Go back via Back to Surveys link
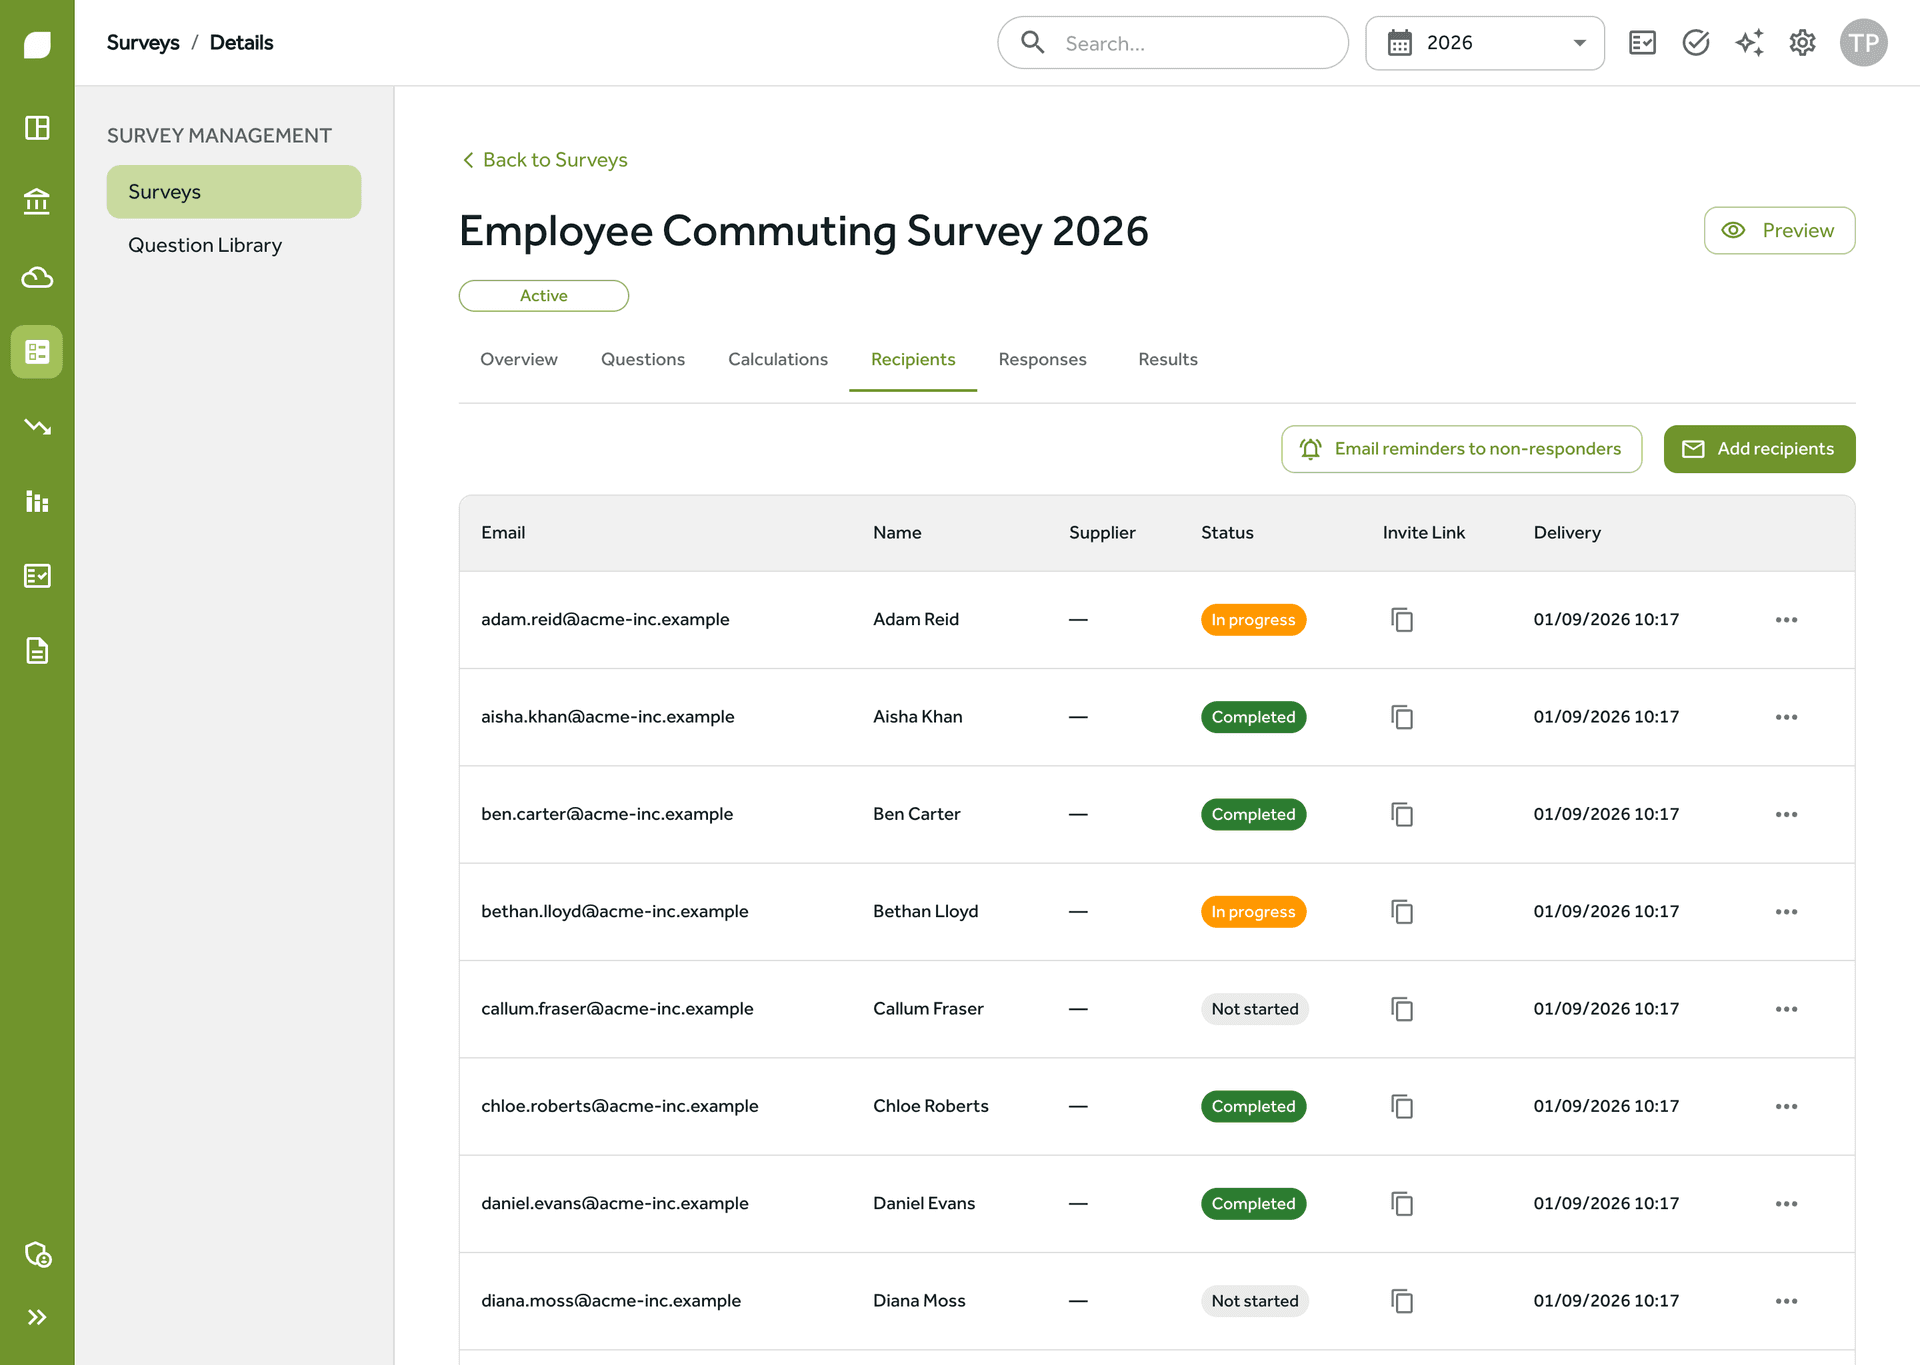Screen dimensions: 1920x1365 point(545,160)
